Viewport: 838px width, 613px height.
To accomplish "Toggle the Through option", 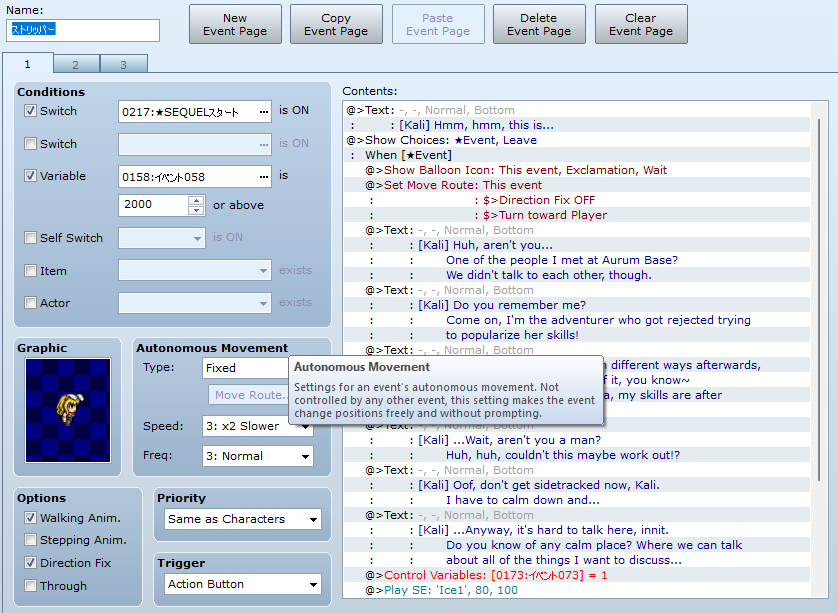I will click(x=31, y=586).
